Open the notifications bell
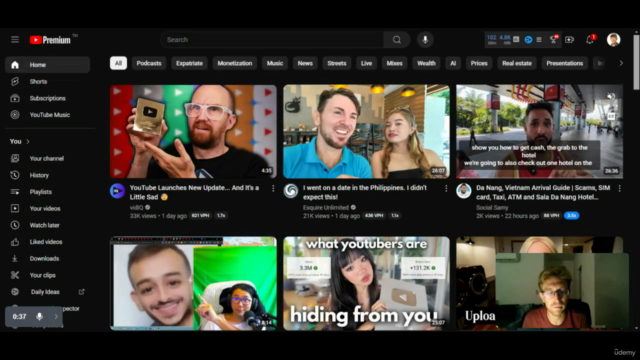The height and width of the screenshot is (360, 640). point(590,40)
